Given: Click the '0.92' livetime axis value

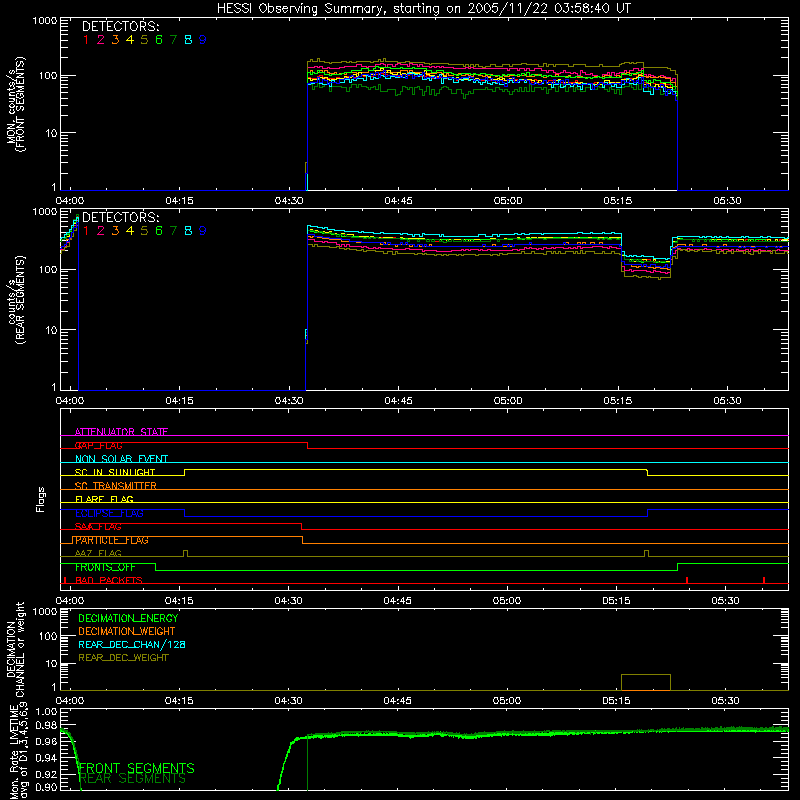Looking at the screenshot, I should pos(45,772).
